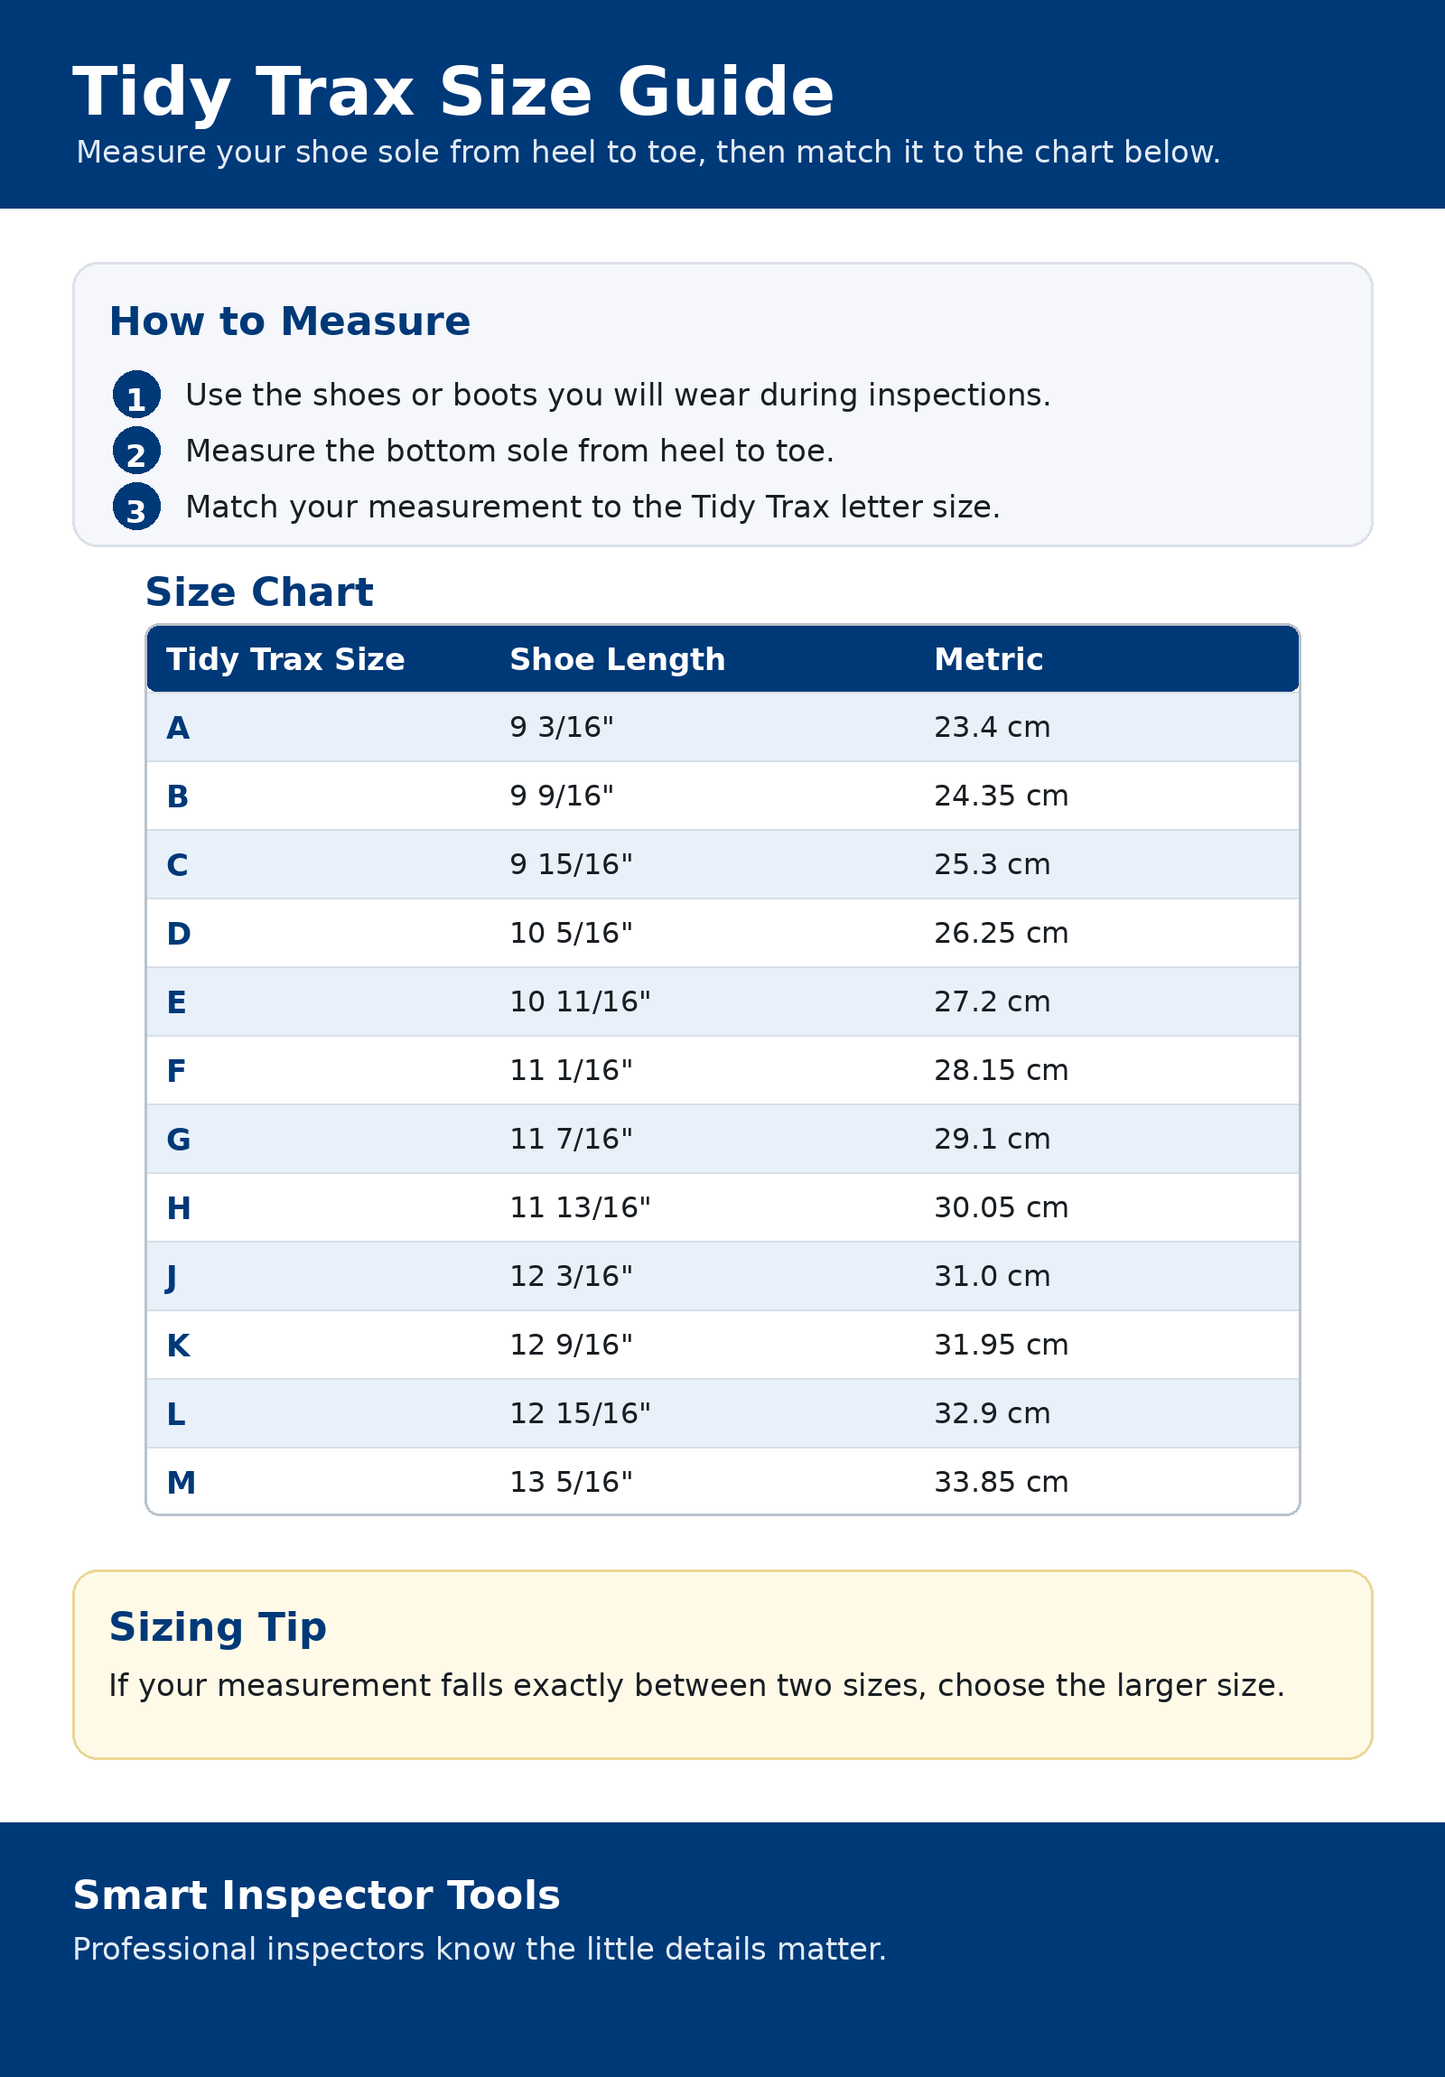Click the Sizing Tip heading
This screenshot has width=1445, height=2077.
[217, 1628]
